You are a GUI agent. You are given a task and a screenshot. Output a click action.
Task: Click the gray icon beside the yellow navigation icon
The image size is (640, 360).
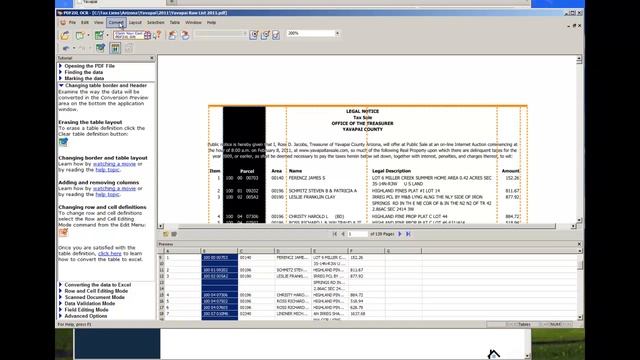[174, 234]
